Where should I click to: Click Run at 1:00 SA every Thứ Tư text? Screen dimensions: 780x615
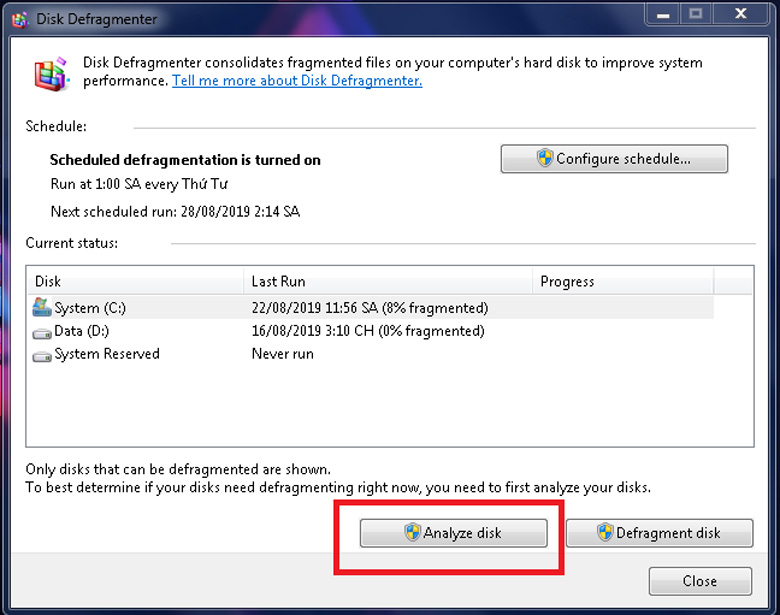139,184
